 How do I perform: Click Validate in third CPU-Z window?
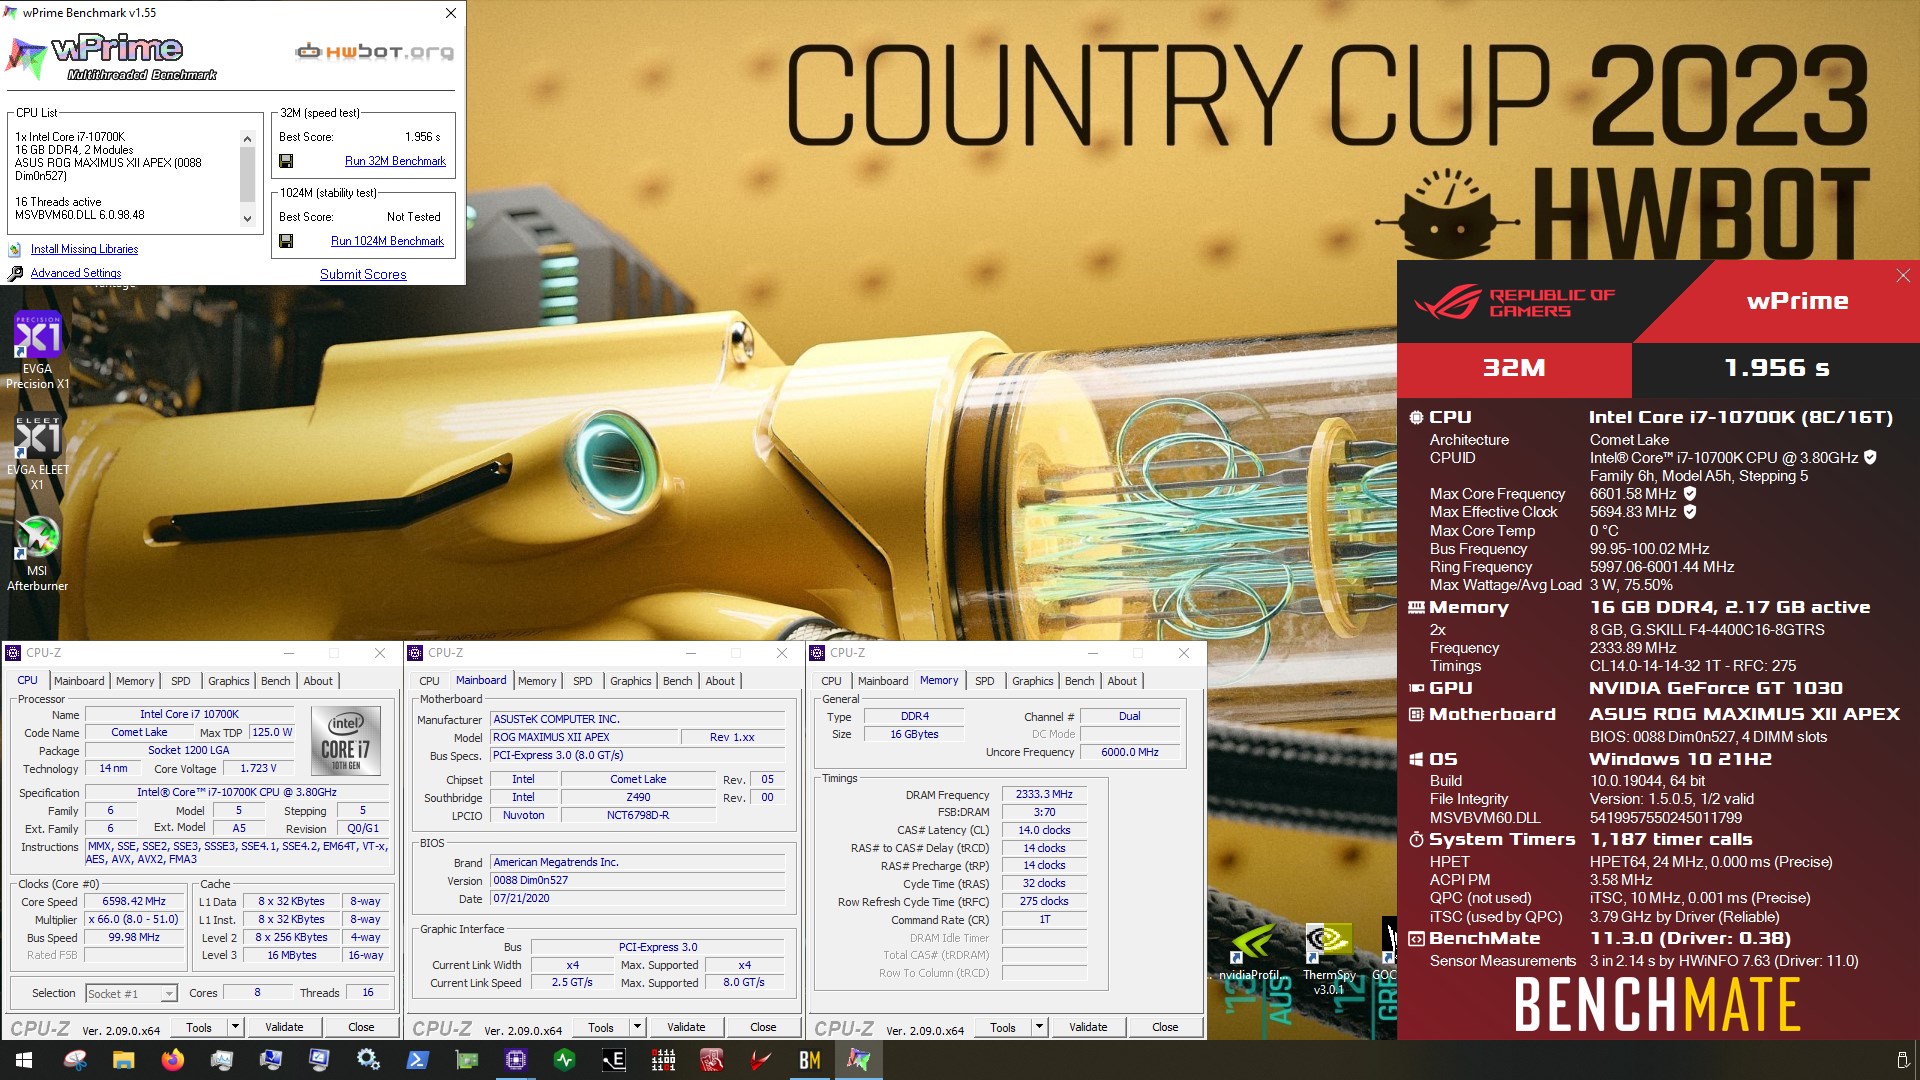click(x=1088, y=1027)
